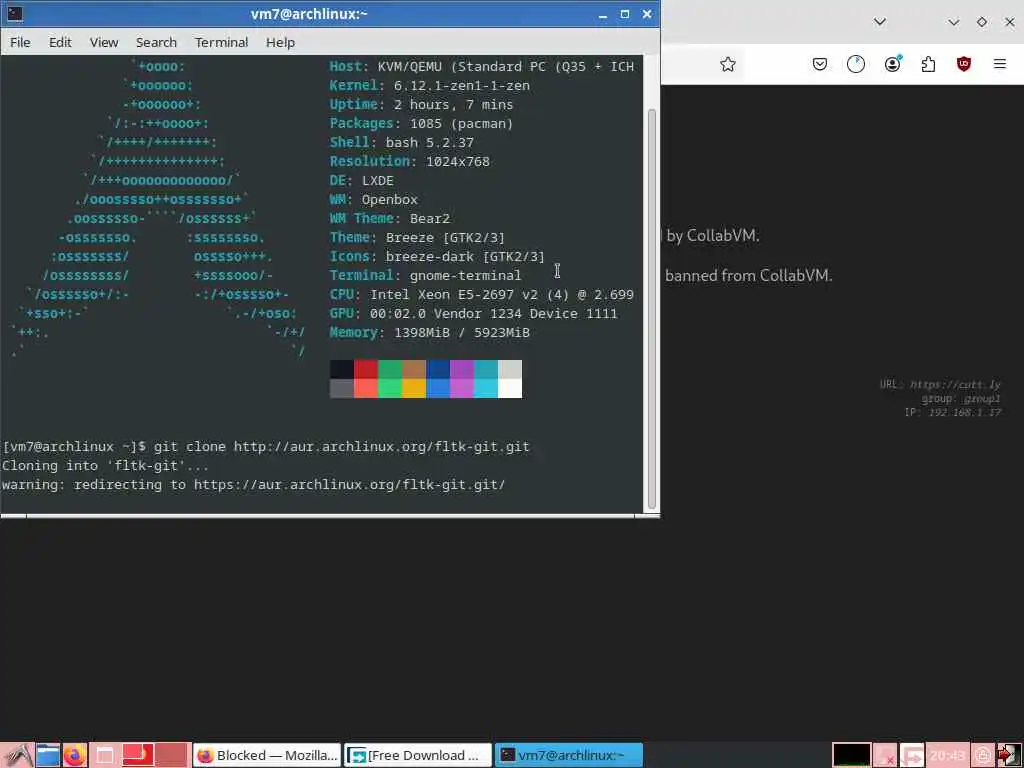Click the tray icon with the arrow and window

(x=912, y=756)
